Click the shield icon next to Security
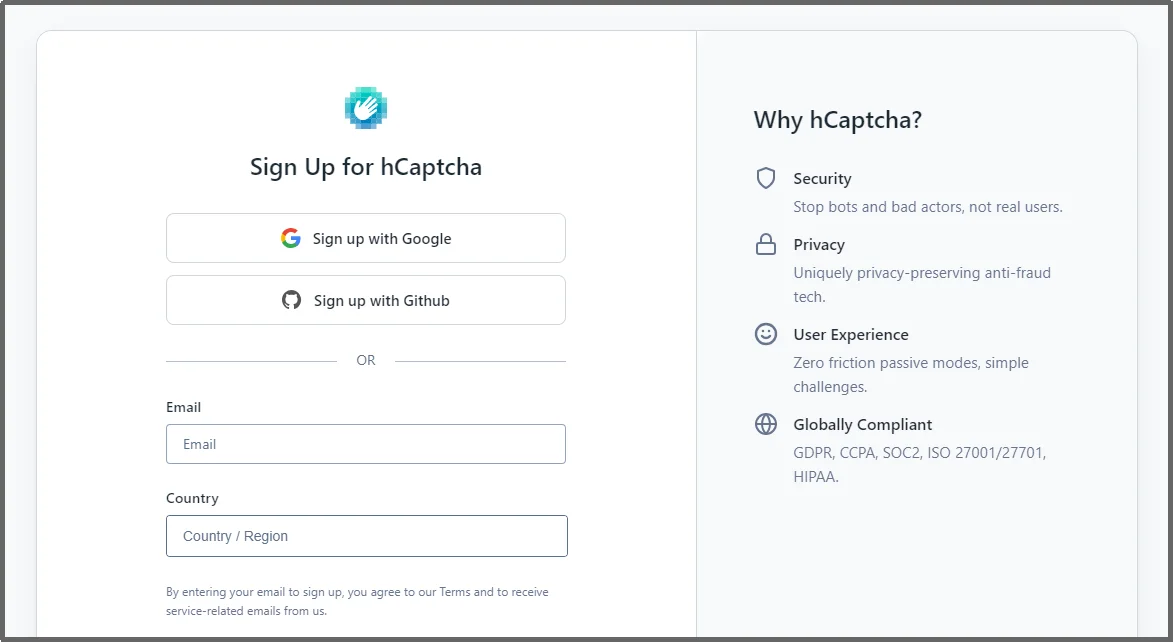1173x643 pixels. click(765, 178)
